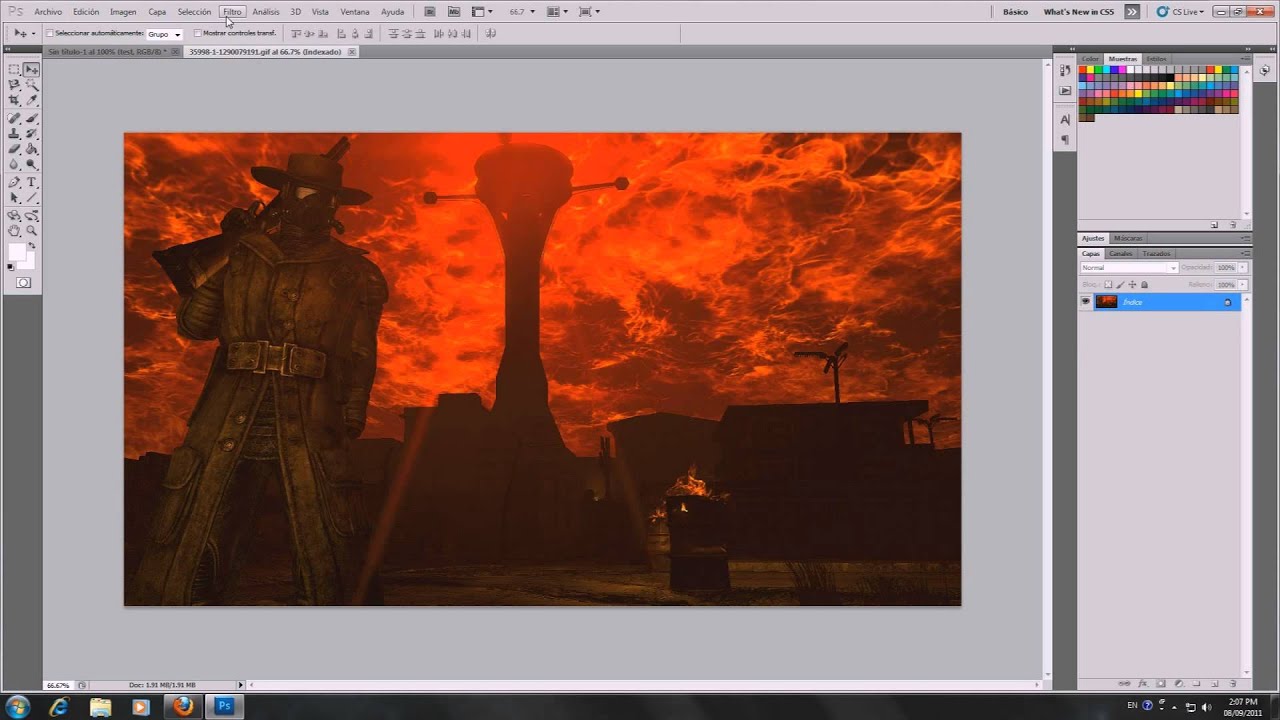Open the Filtro menu

point(232,12)
